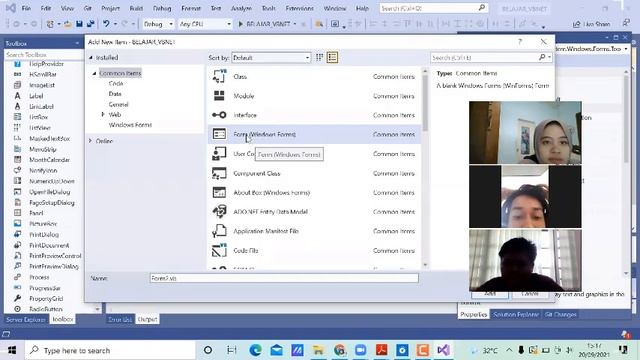Open Zoom from the taskbar
The width and height of the screenshot is (640, 360).
tap(360, 350)
